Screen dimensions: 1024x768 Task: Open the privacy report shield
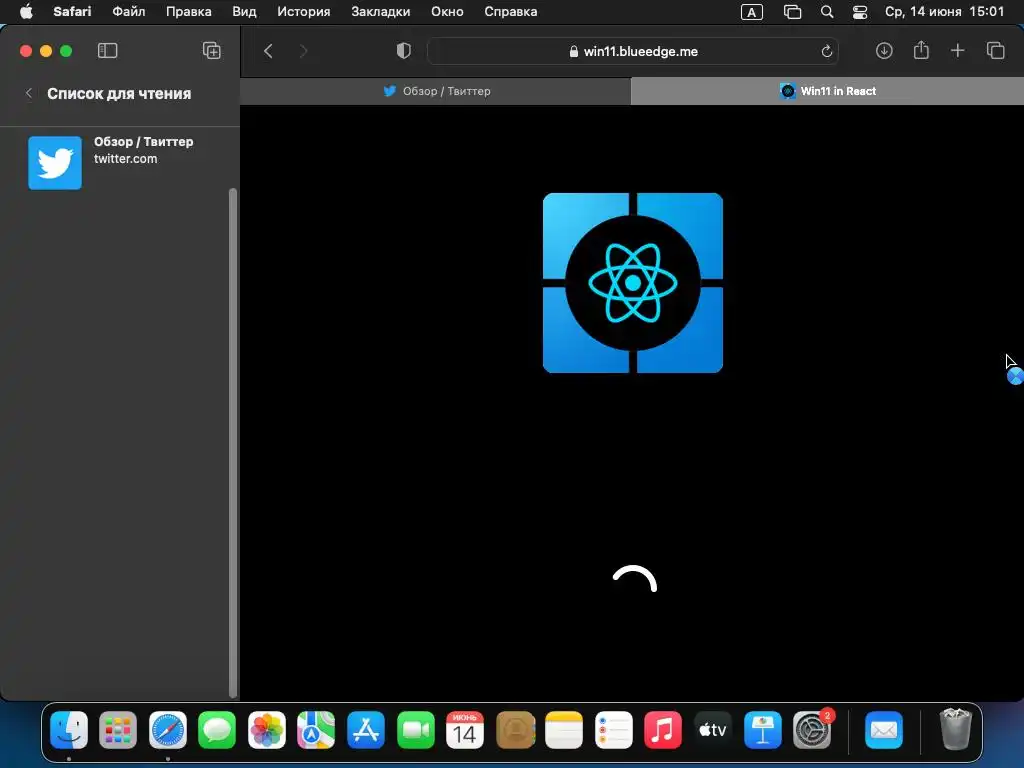[x=404, y=51]
